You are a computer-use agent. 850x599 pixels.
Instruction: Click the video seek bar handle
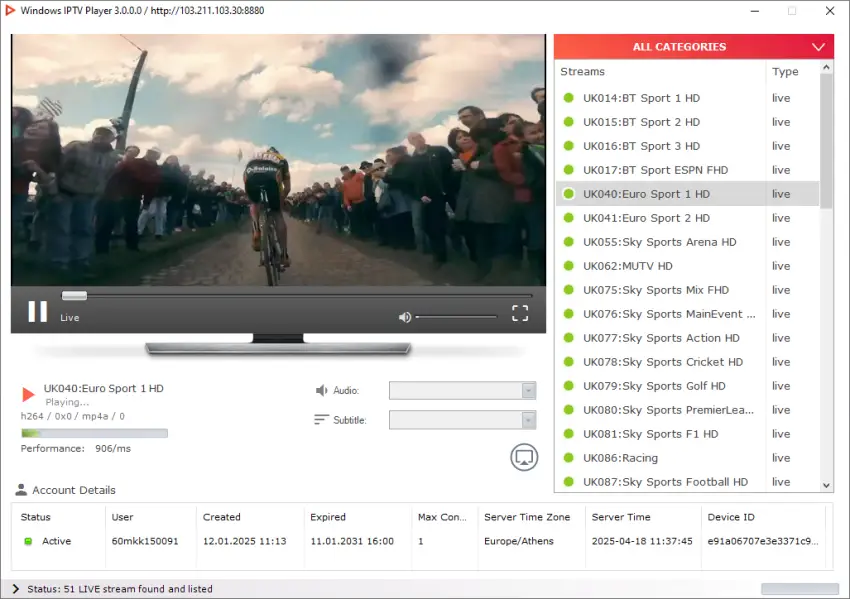(74, 295)
